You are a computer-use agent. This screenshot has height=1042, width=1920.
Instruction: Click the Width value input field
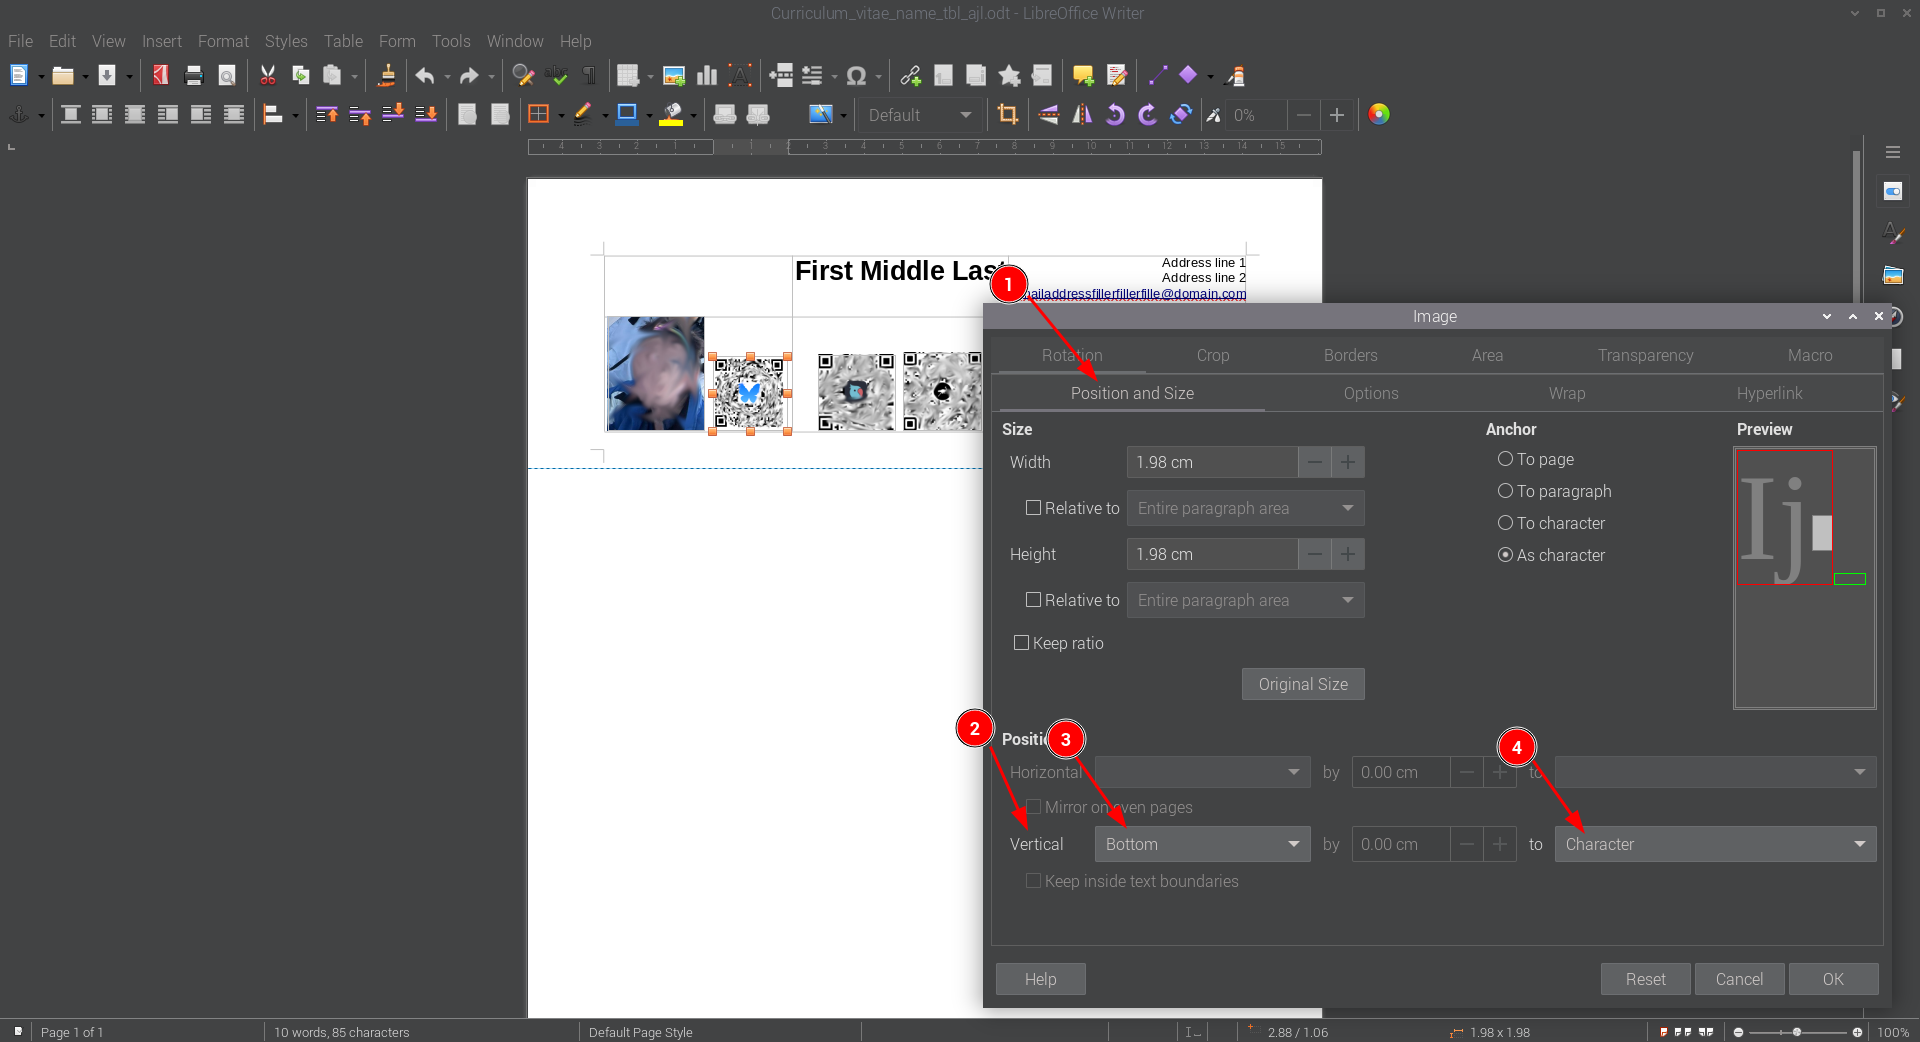coord(1212,462)
